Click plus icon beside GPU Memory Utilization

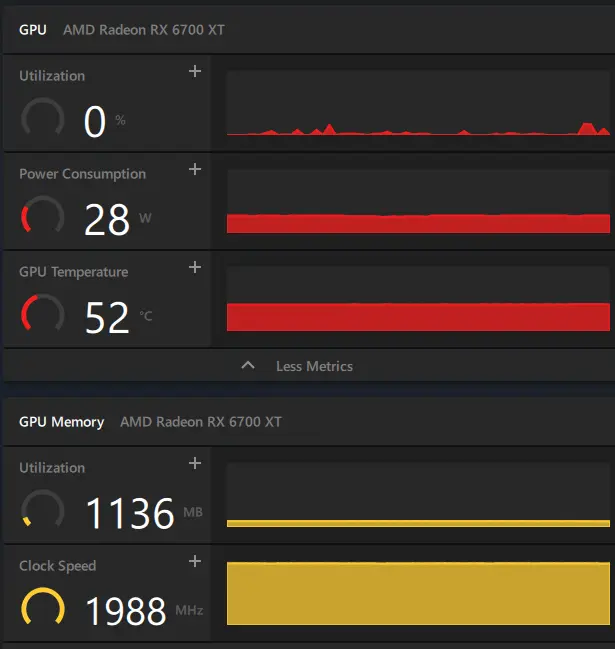click(x=195, y=463)
